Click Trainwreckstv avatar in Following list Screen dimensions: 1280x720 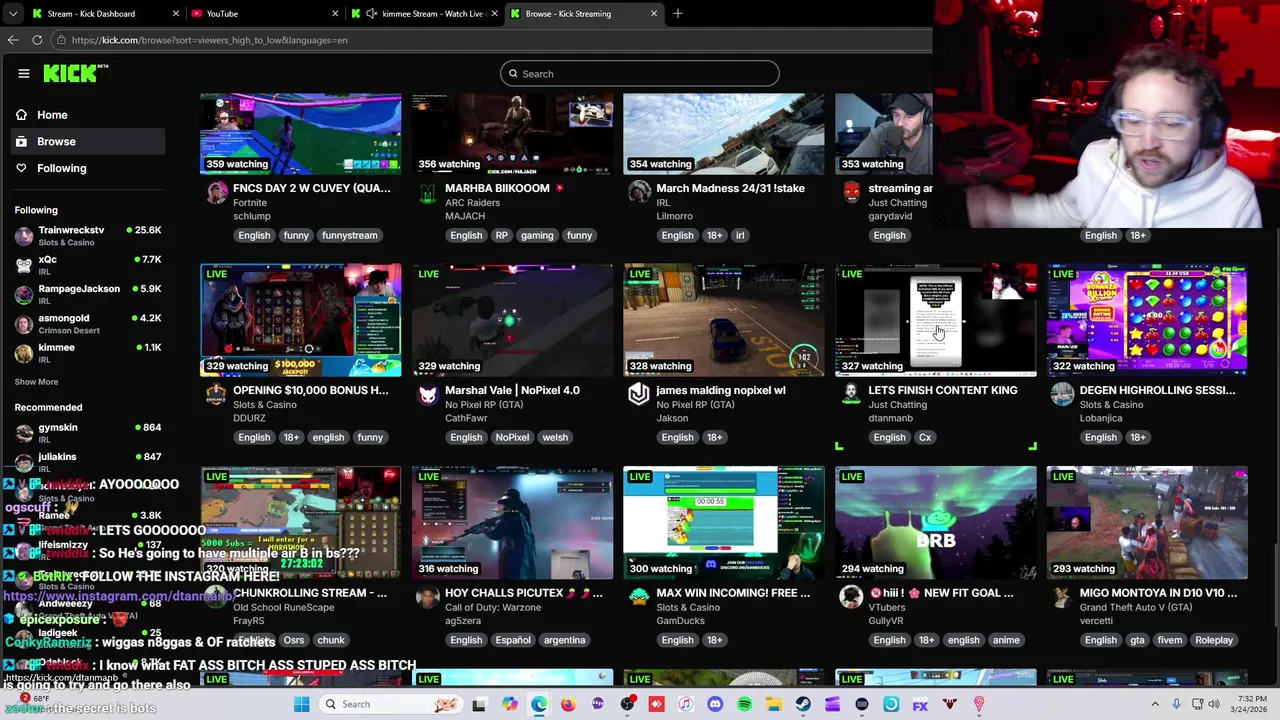(24, 237)
